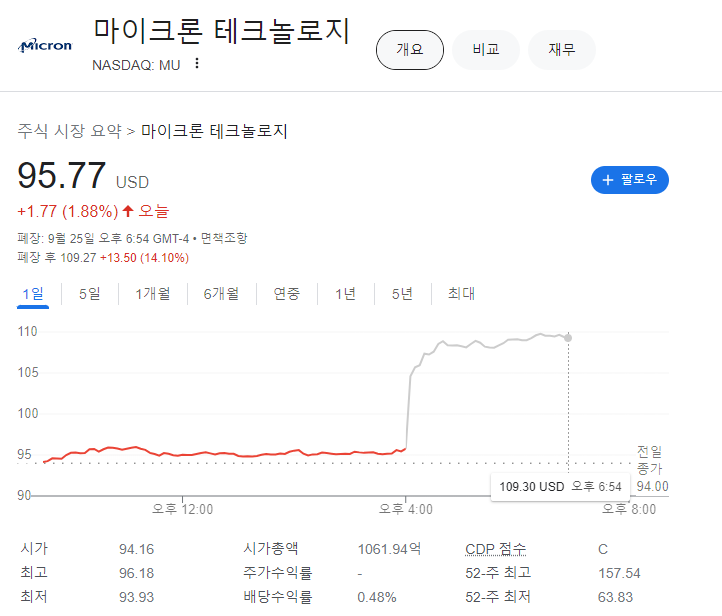Viewport: 722px width, 616px height.
Task: Click the Micron logo
Action: pos(45,46)
